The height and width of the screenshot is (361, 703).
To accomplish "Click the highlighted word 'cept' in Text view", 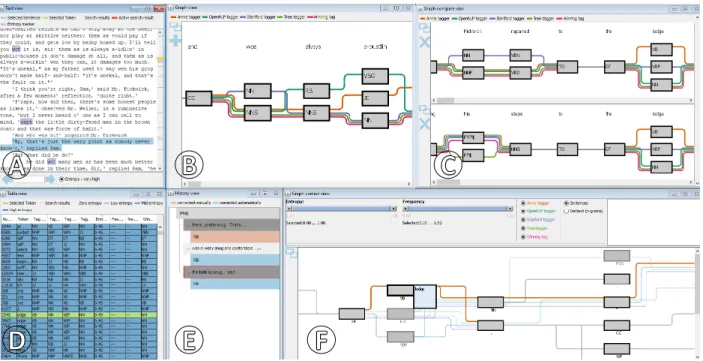I will (x=26, y=122).
